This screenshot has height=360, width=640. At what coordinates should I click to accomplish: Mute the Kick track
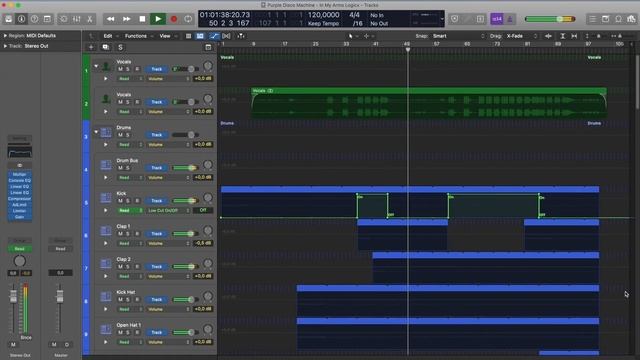[120, 201]
